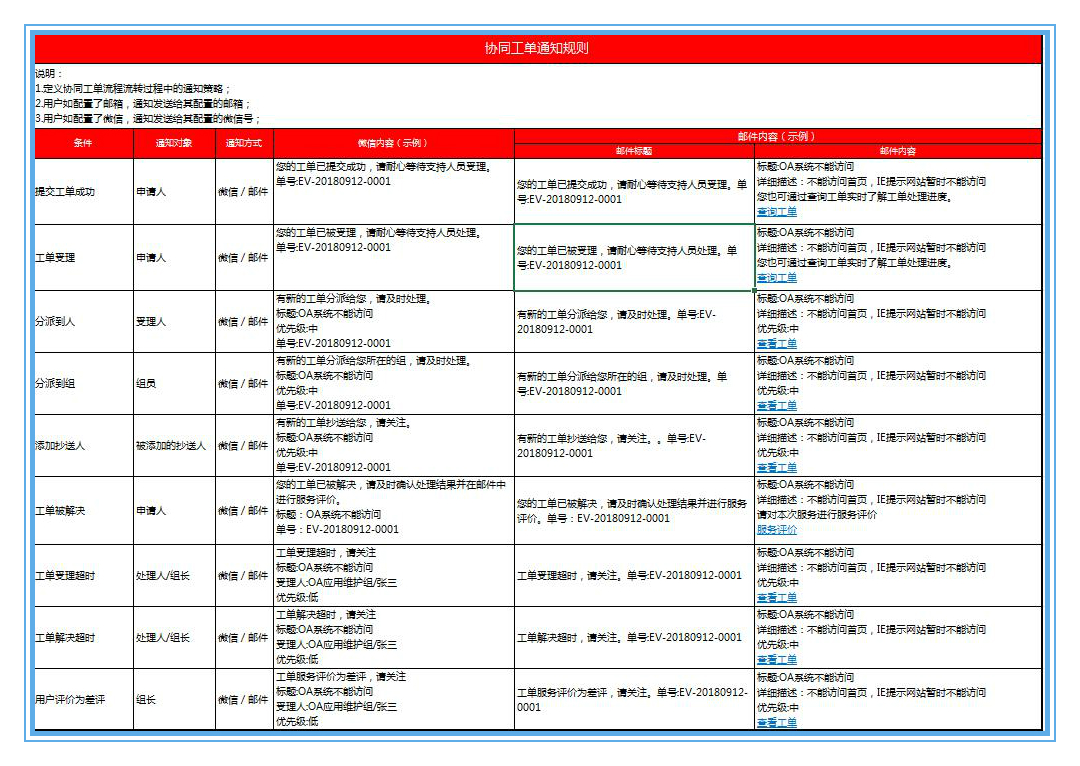Select the 邮件标题 sub-header cell
The height and width of the screenshot is (766, 1080).
pyautogui.click(x=634, y=152)
